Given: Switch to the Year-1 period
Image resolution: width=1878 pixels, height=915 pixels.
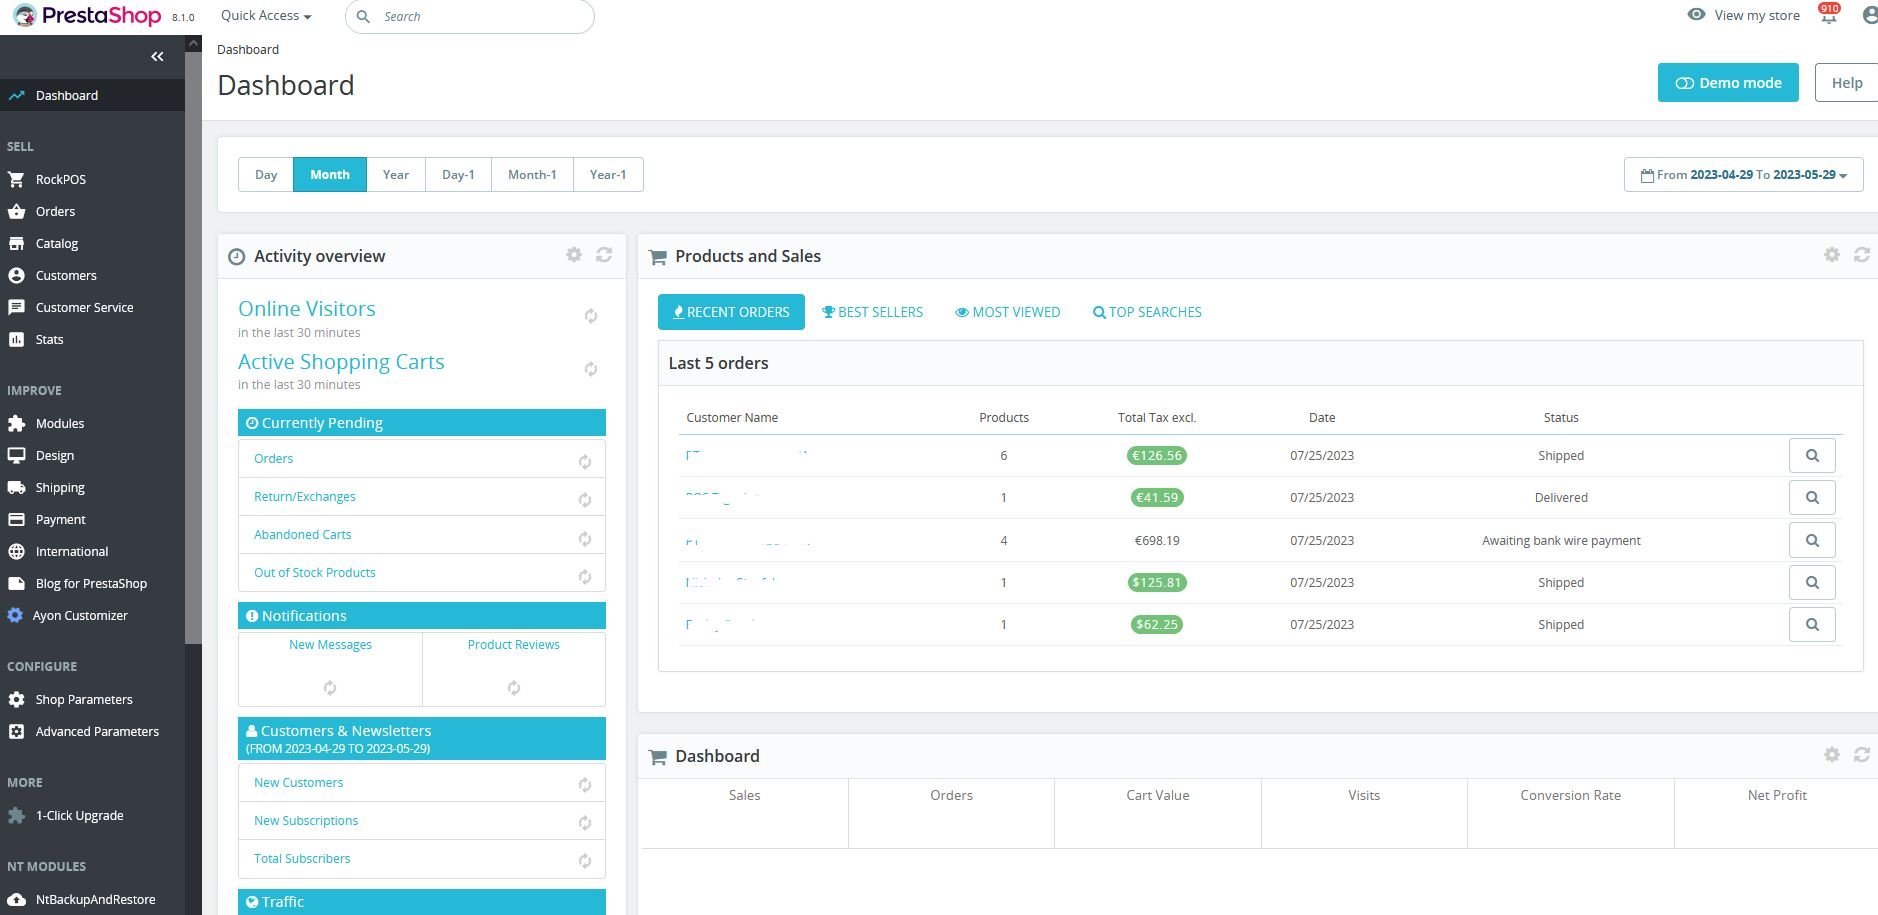Looking at the screenshot, I should pyautogui.click(x=607, y=174).
